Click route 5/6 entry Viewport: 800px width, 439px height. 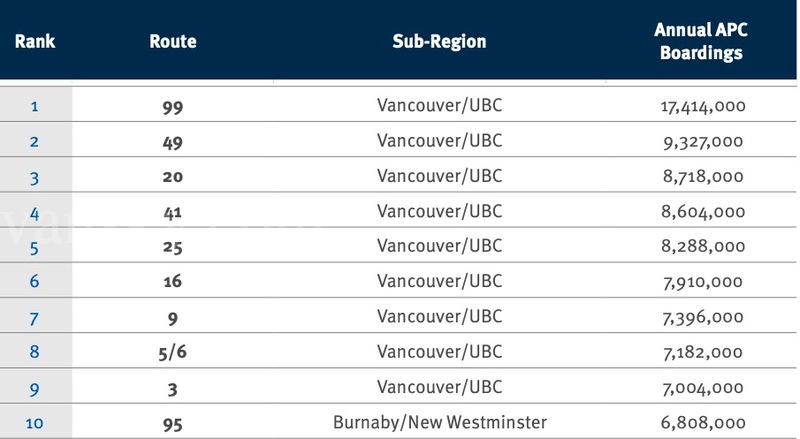(173, 352)
